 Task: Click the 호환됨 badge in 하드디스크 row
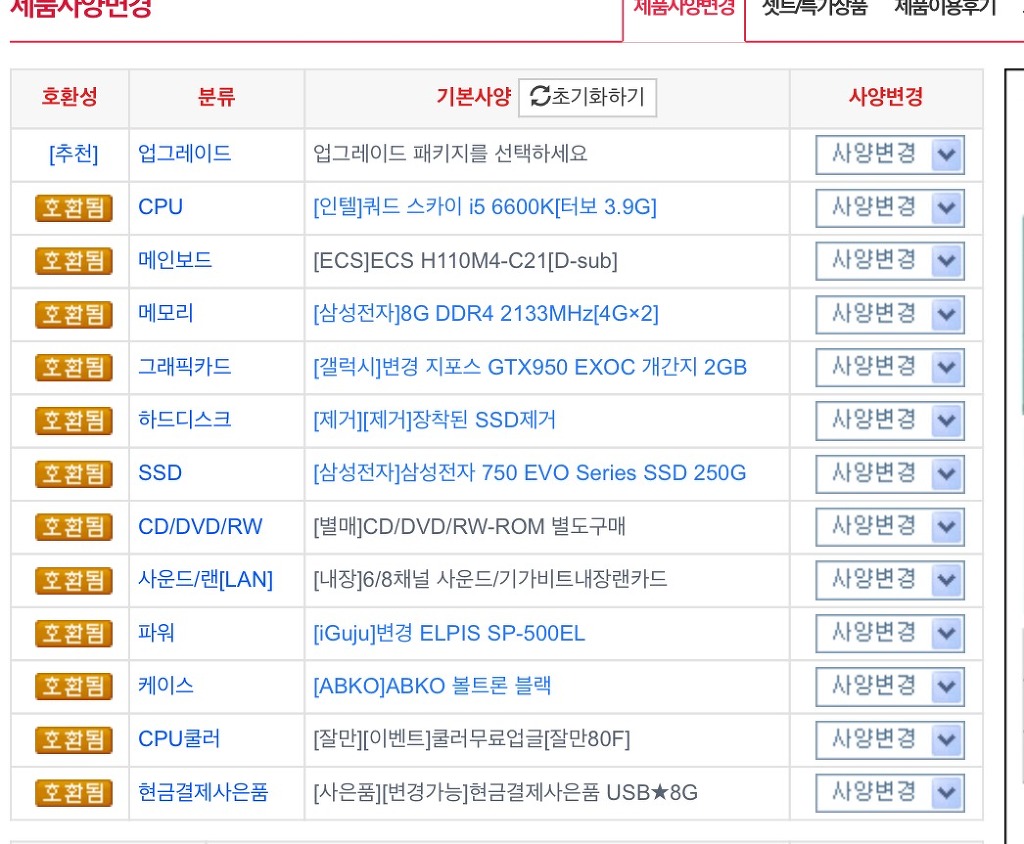pyautogui.click(x=74, y=421)
